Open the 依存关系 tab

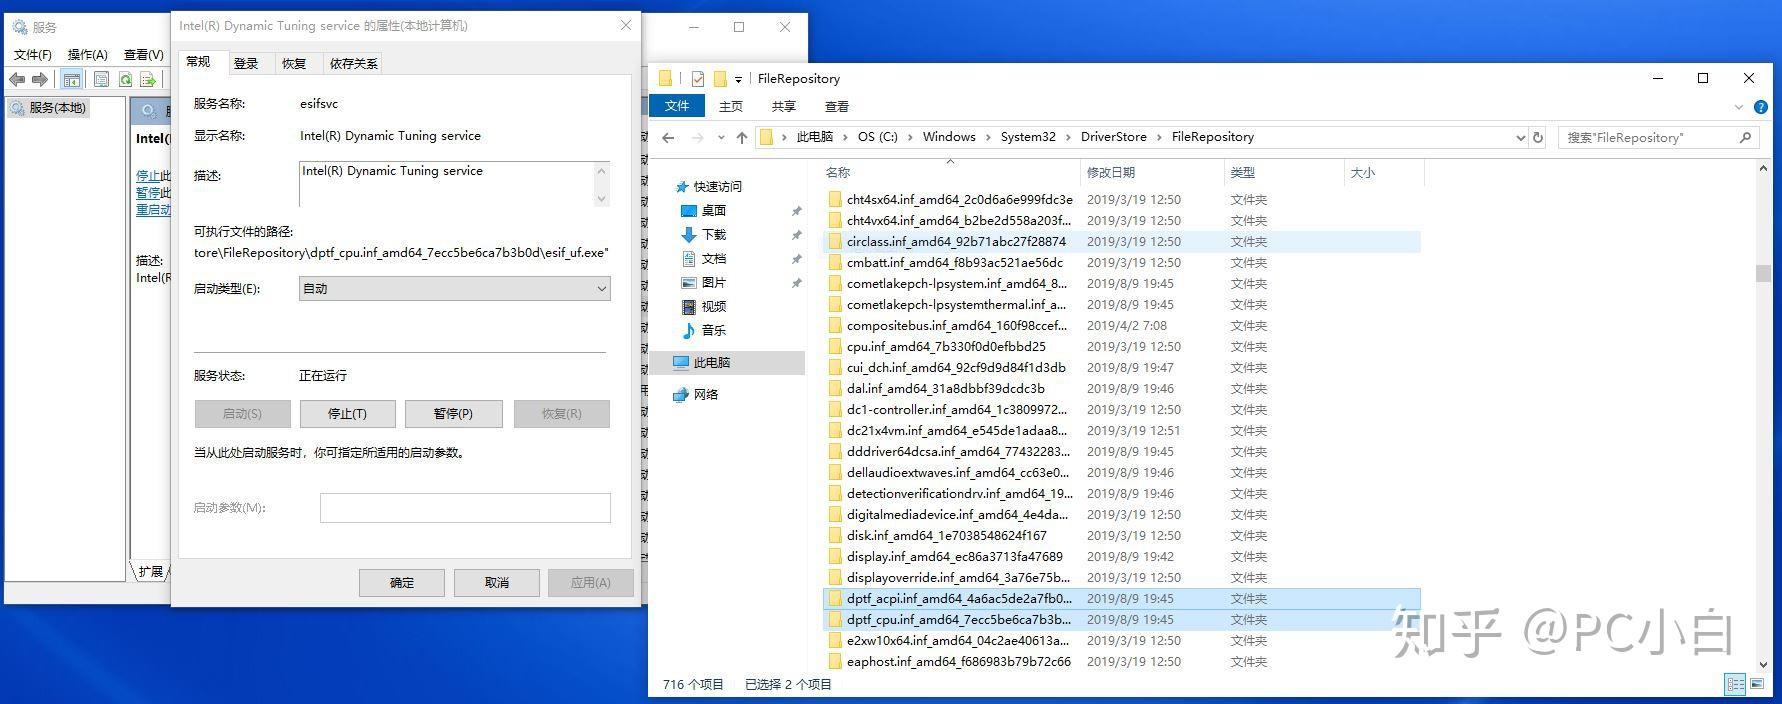pyautogui.click(x=354, y=63)
